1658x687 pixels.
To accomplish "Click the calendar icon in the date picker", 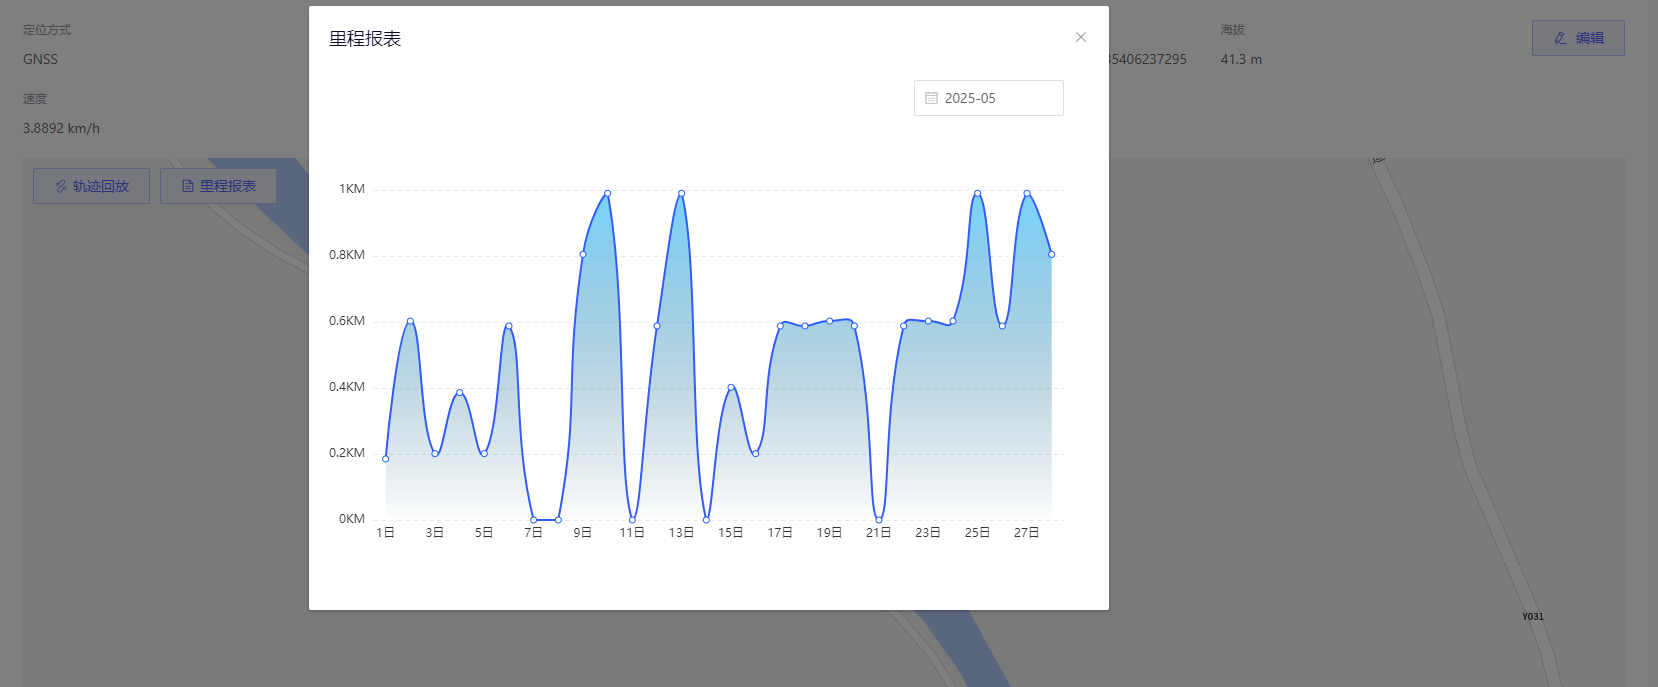I will (931, 98).
